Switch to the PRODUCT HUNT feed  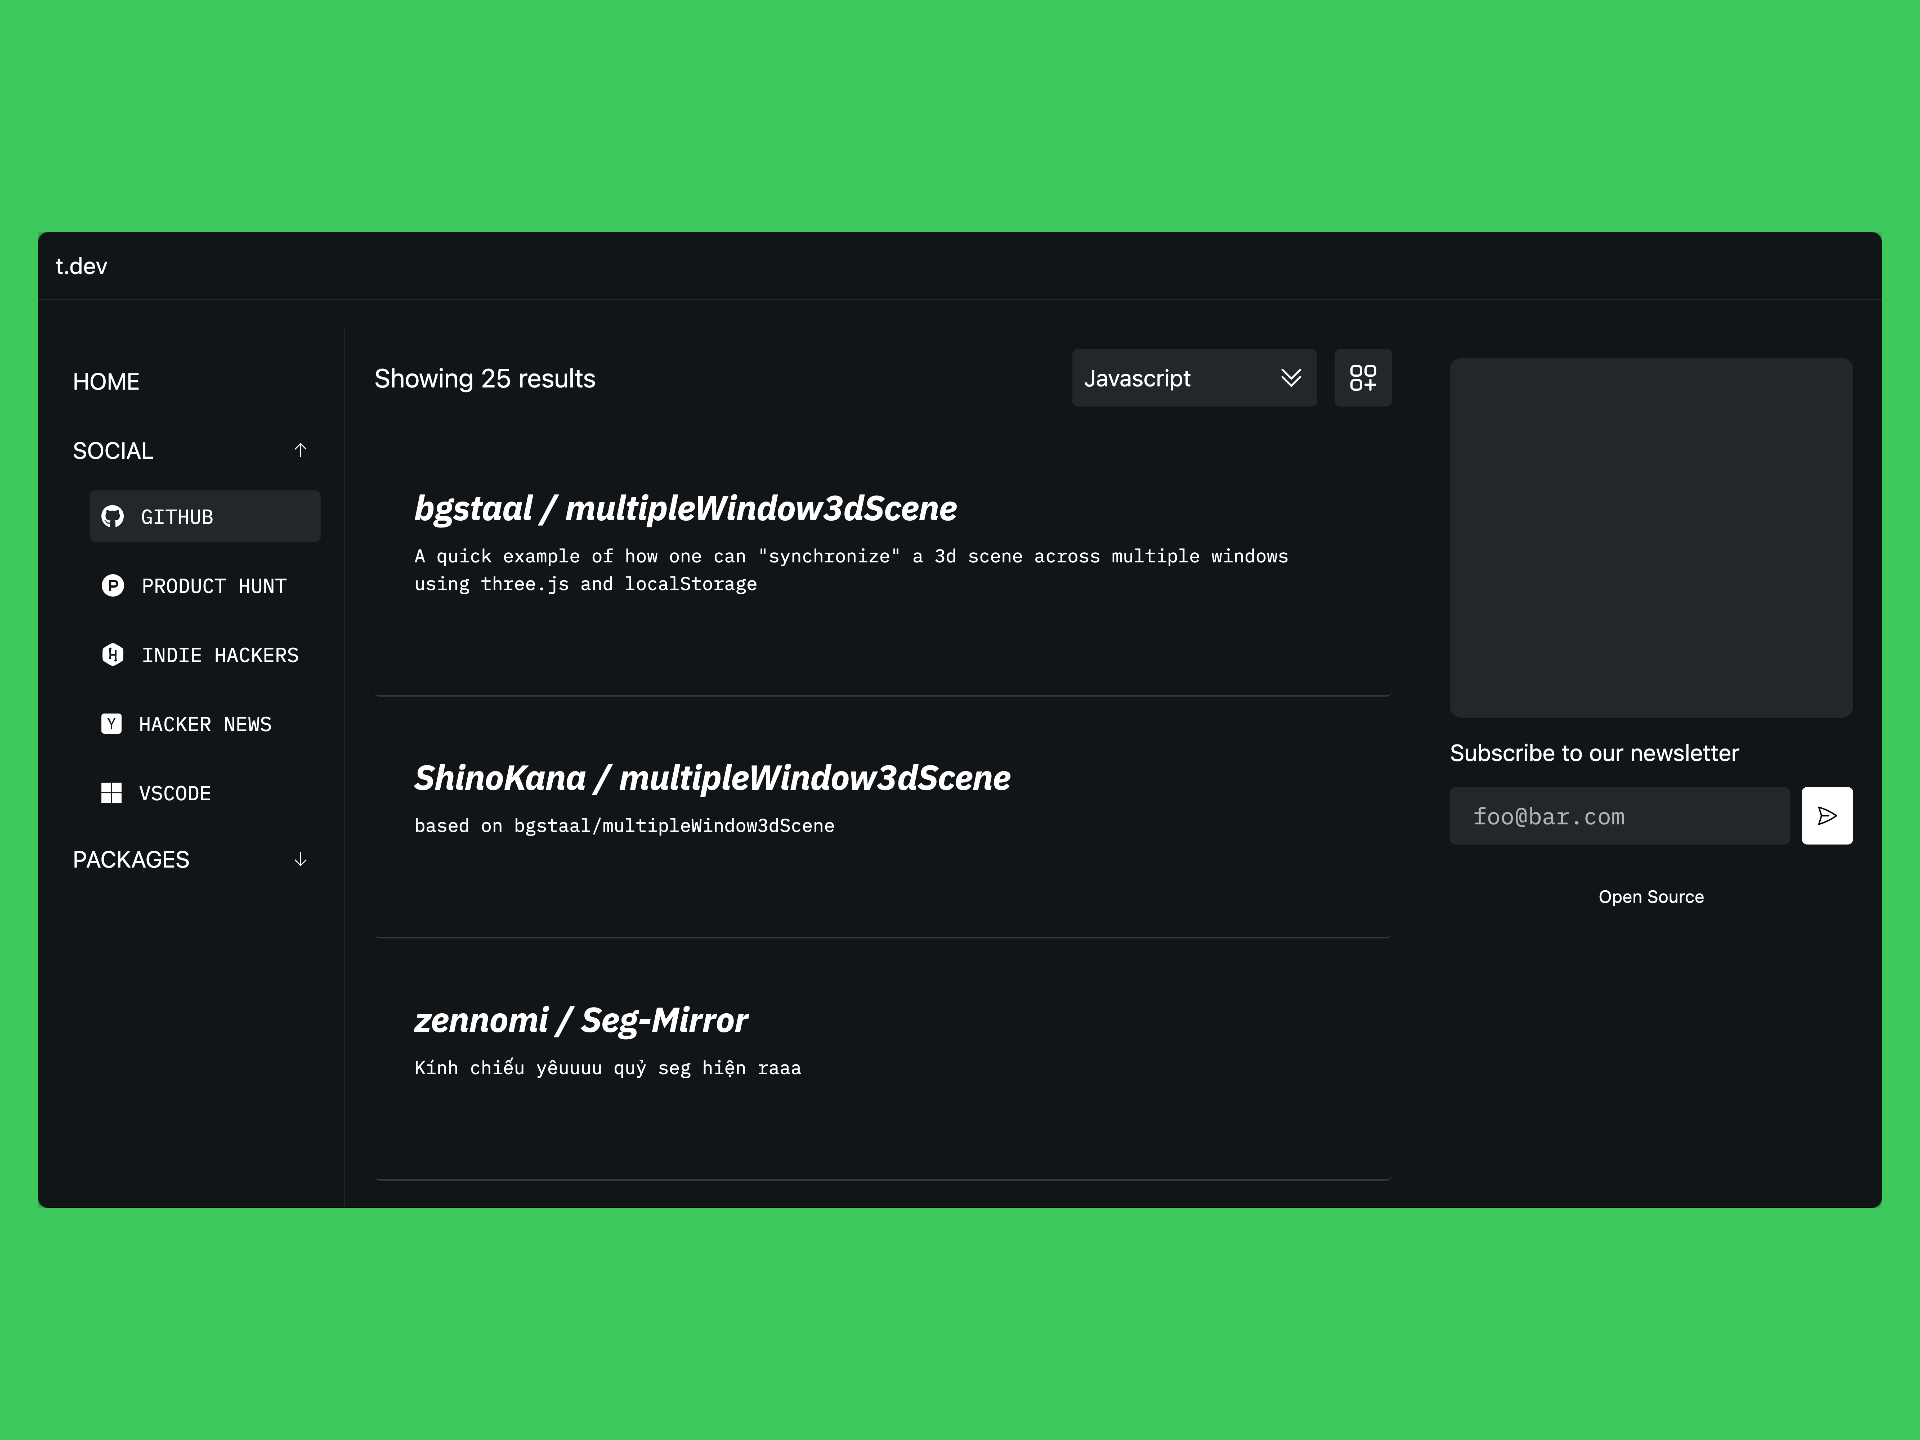point(213,586)
